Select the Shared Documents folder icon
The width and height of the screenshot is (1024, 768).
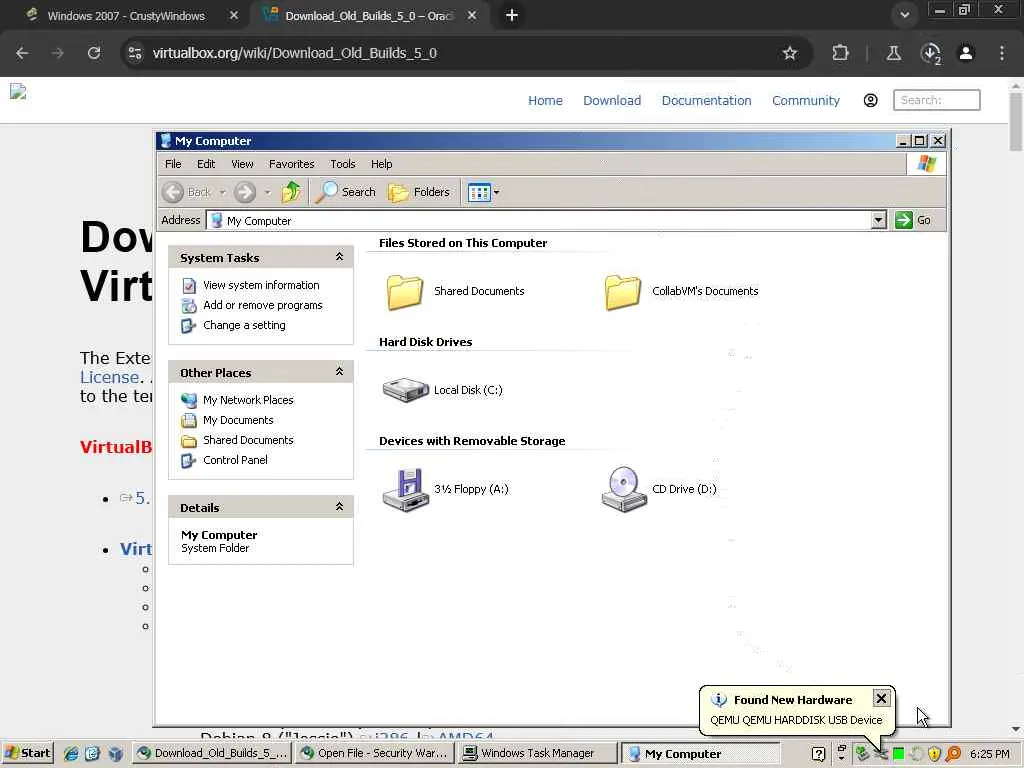[x=405, y=291]
